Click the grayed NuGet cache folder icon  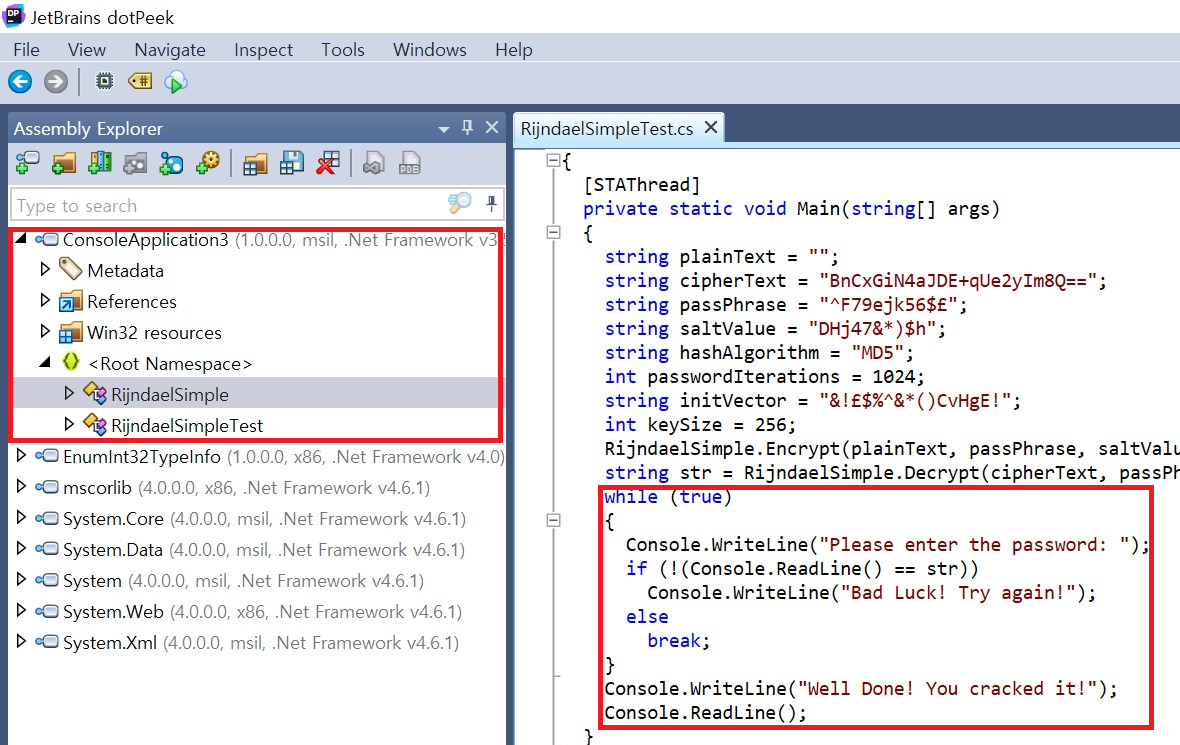(135, 163)
